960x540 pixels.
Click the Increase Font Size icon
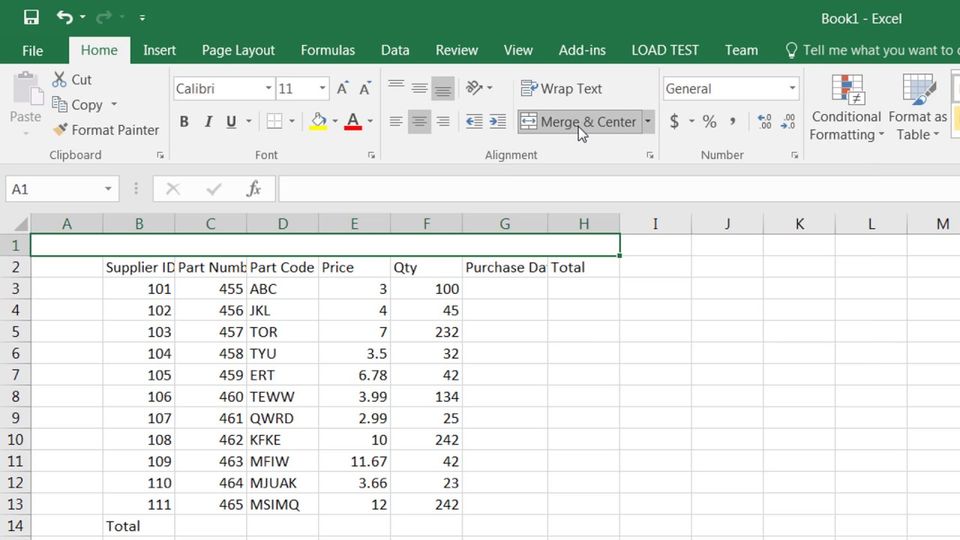343,89
